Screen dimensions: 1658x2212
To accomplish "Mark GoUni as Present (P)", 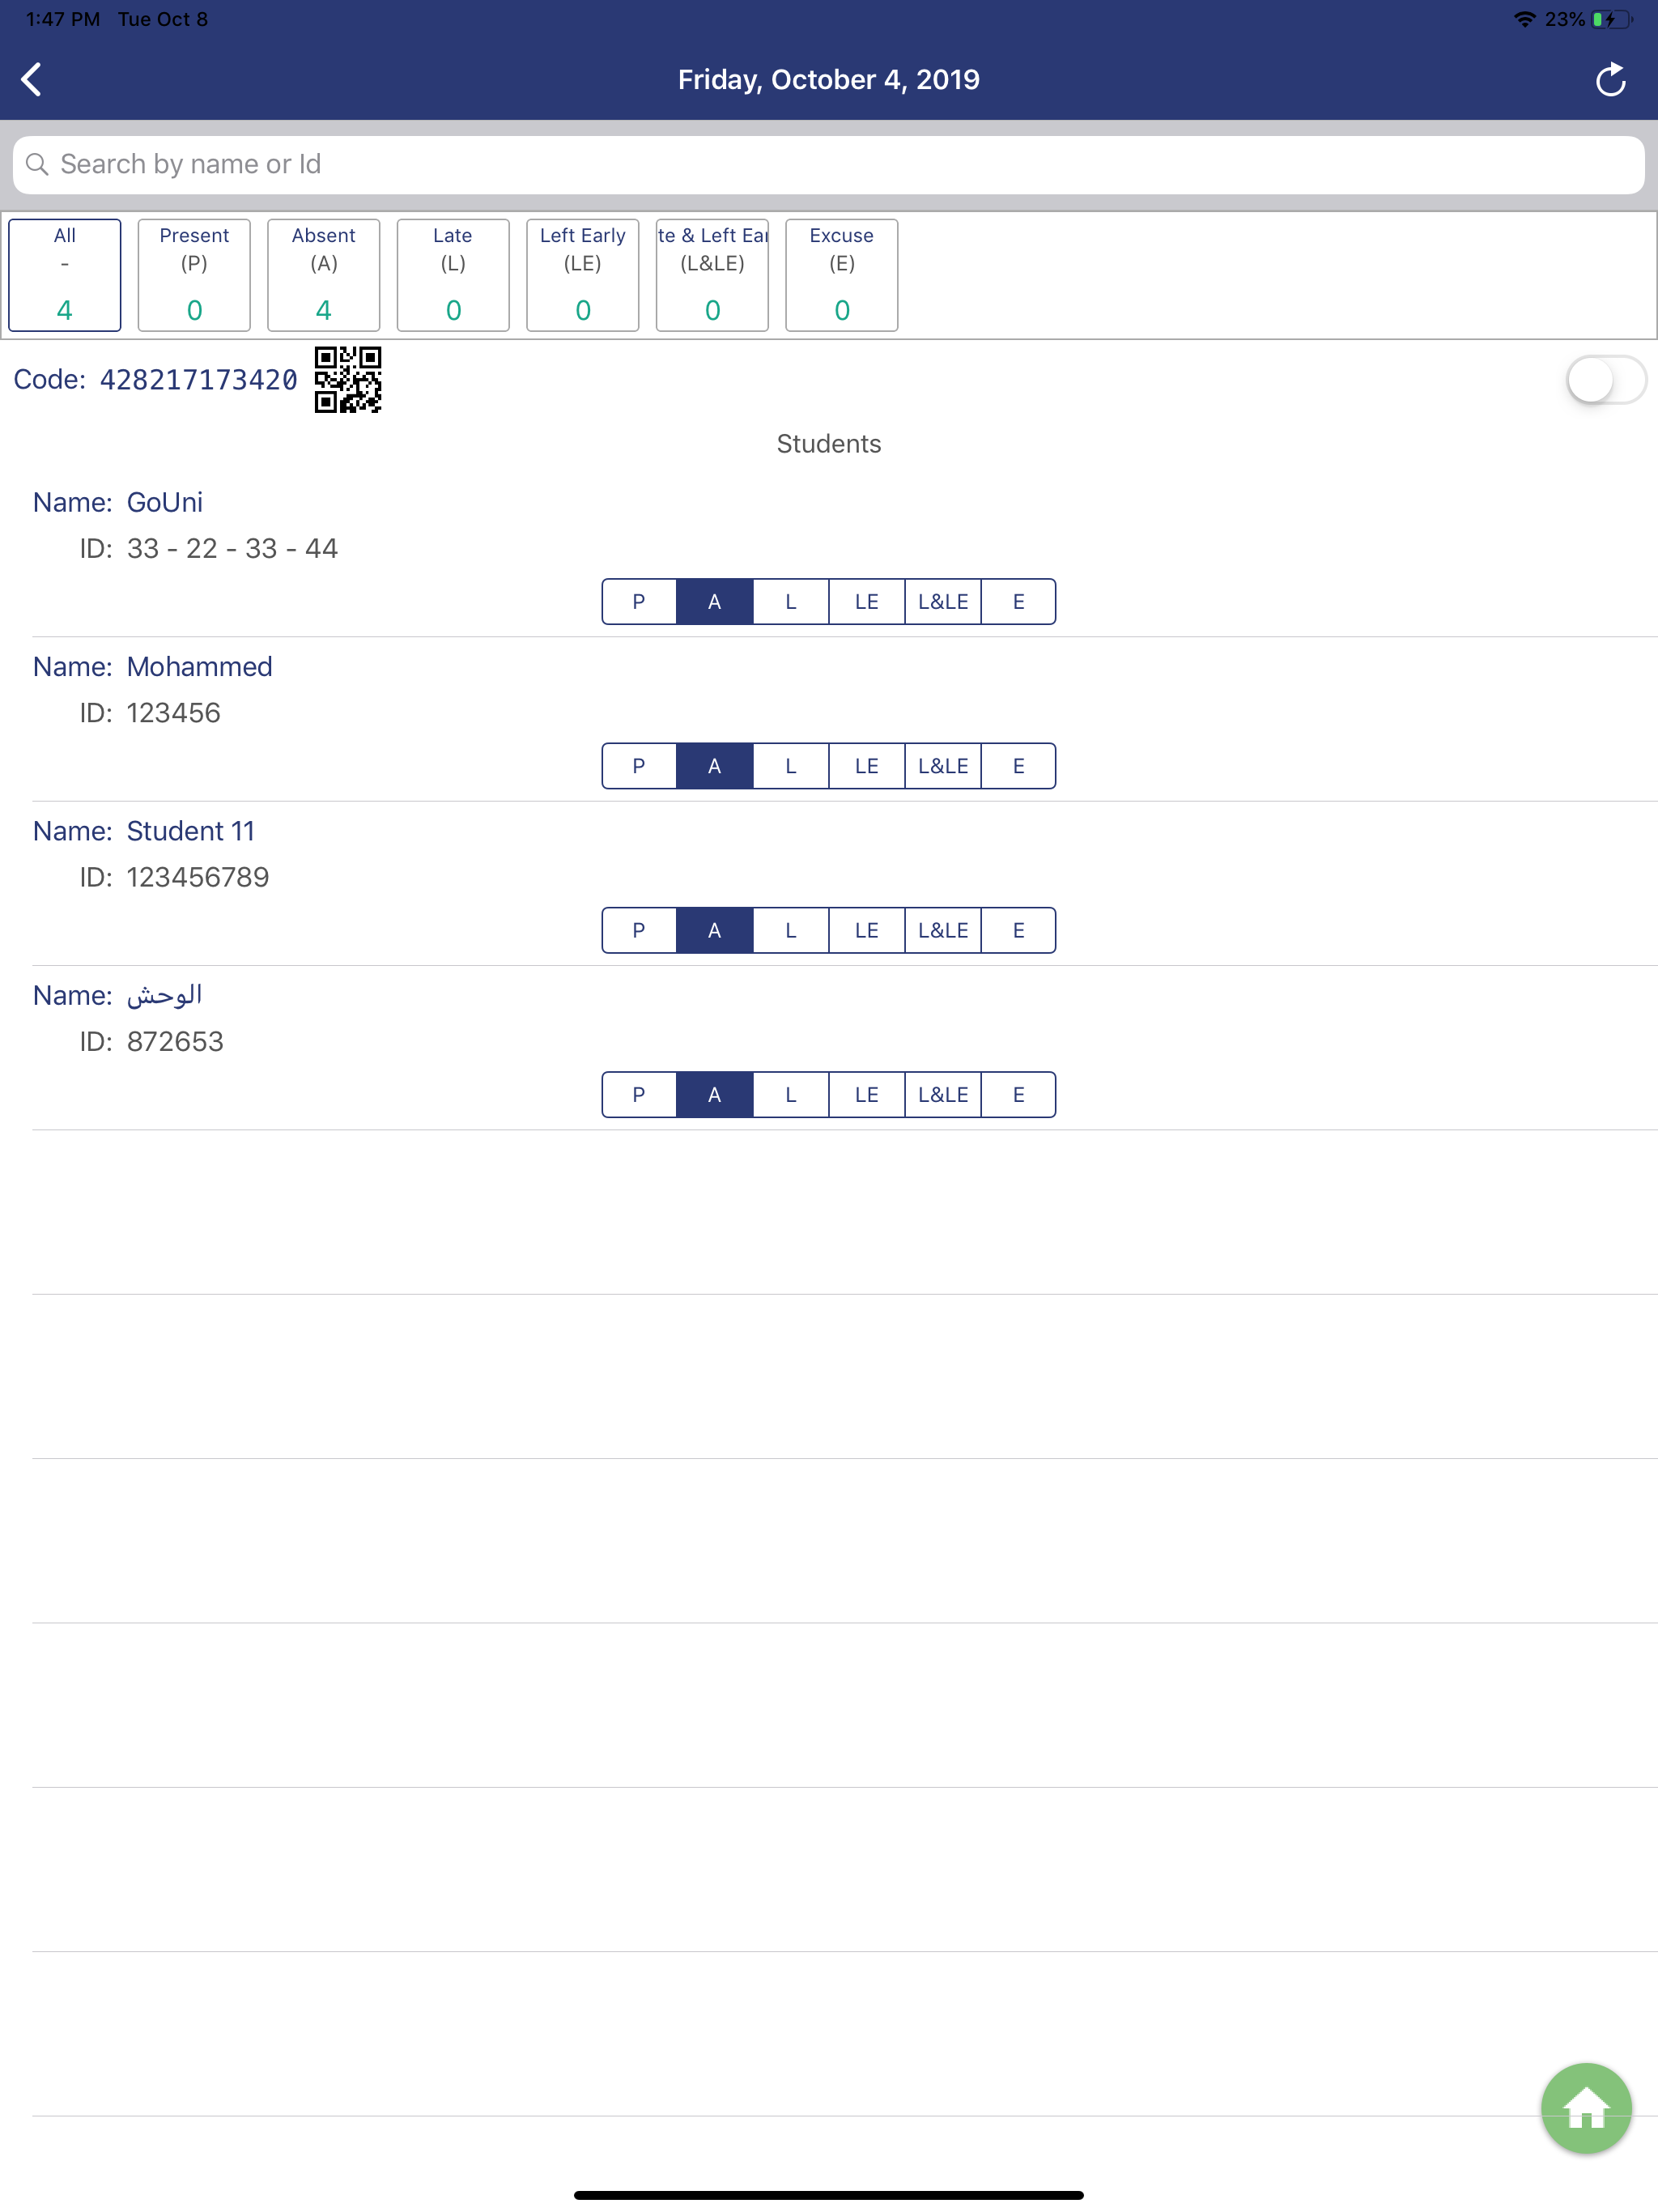I will point(639,601).
